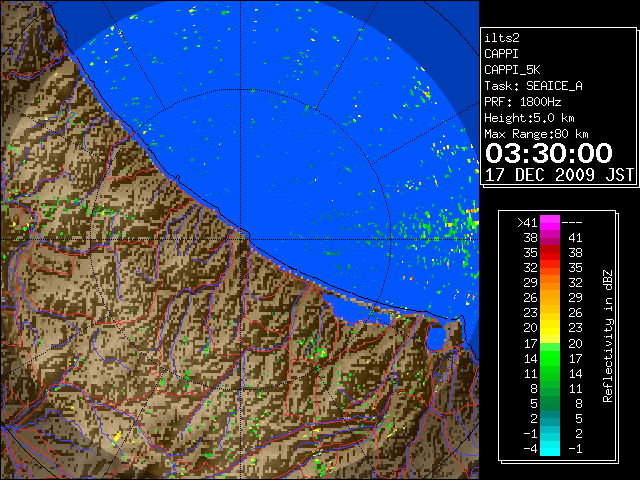Click the 'CAPPI' product line

pyautogui.click(x=501, y=54)
